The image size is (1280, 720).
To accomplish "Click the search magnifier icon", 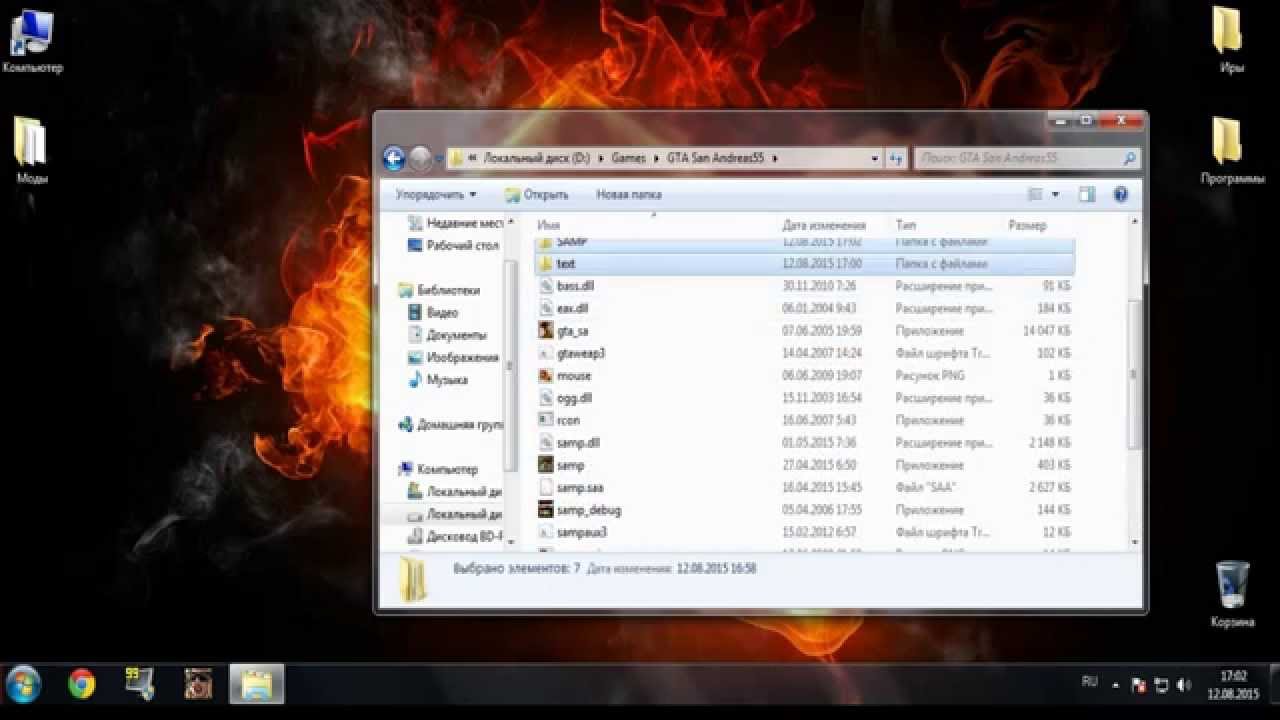I will point(1129,158).
